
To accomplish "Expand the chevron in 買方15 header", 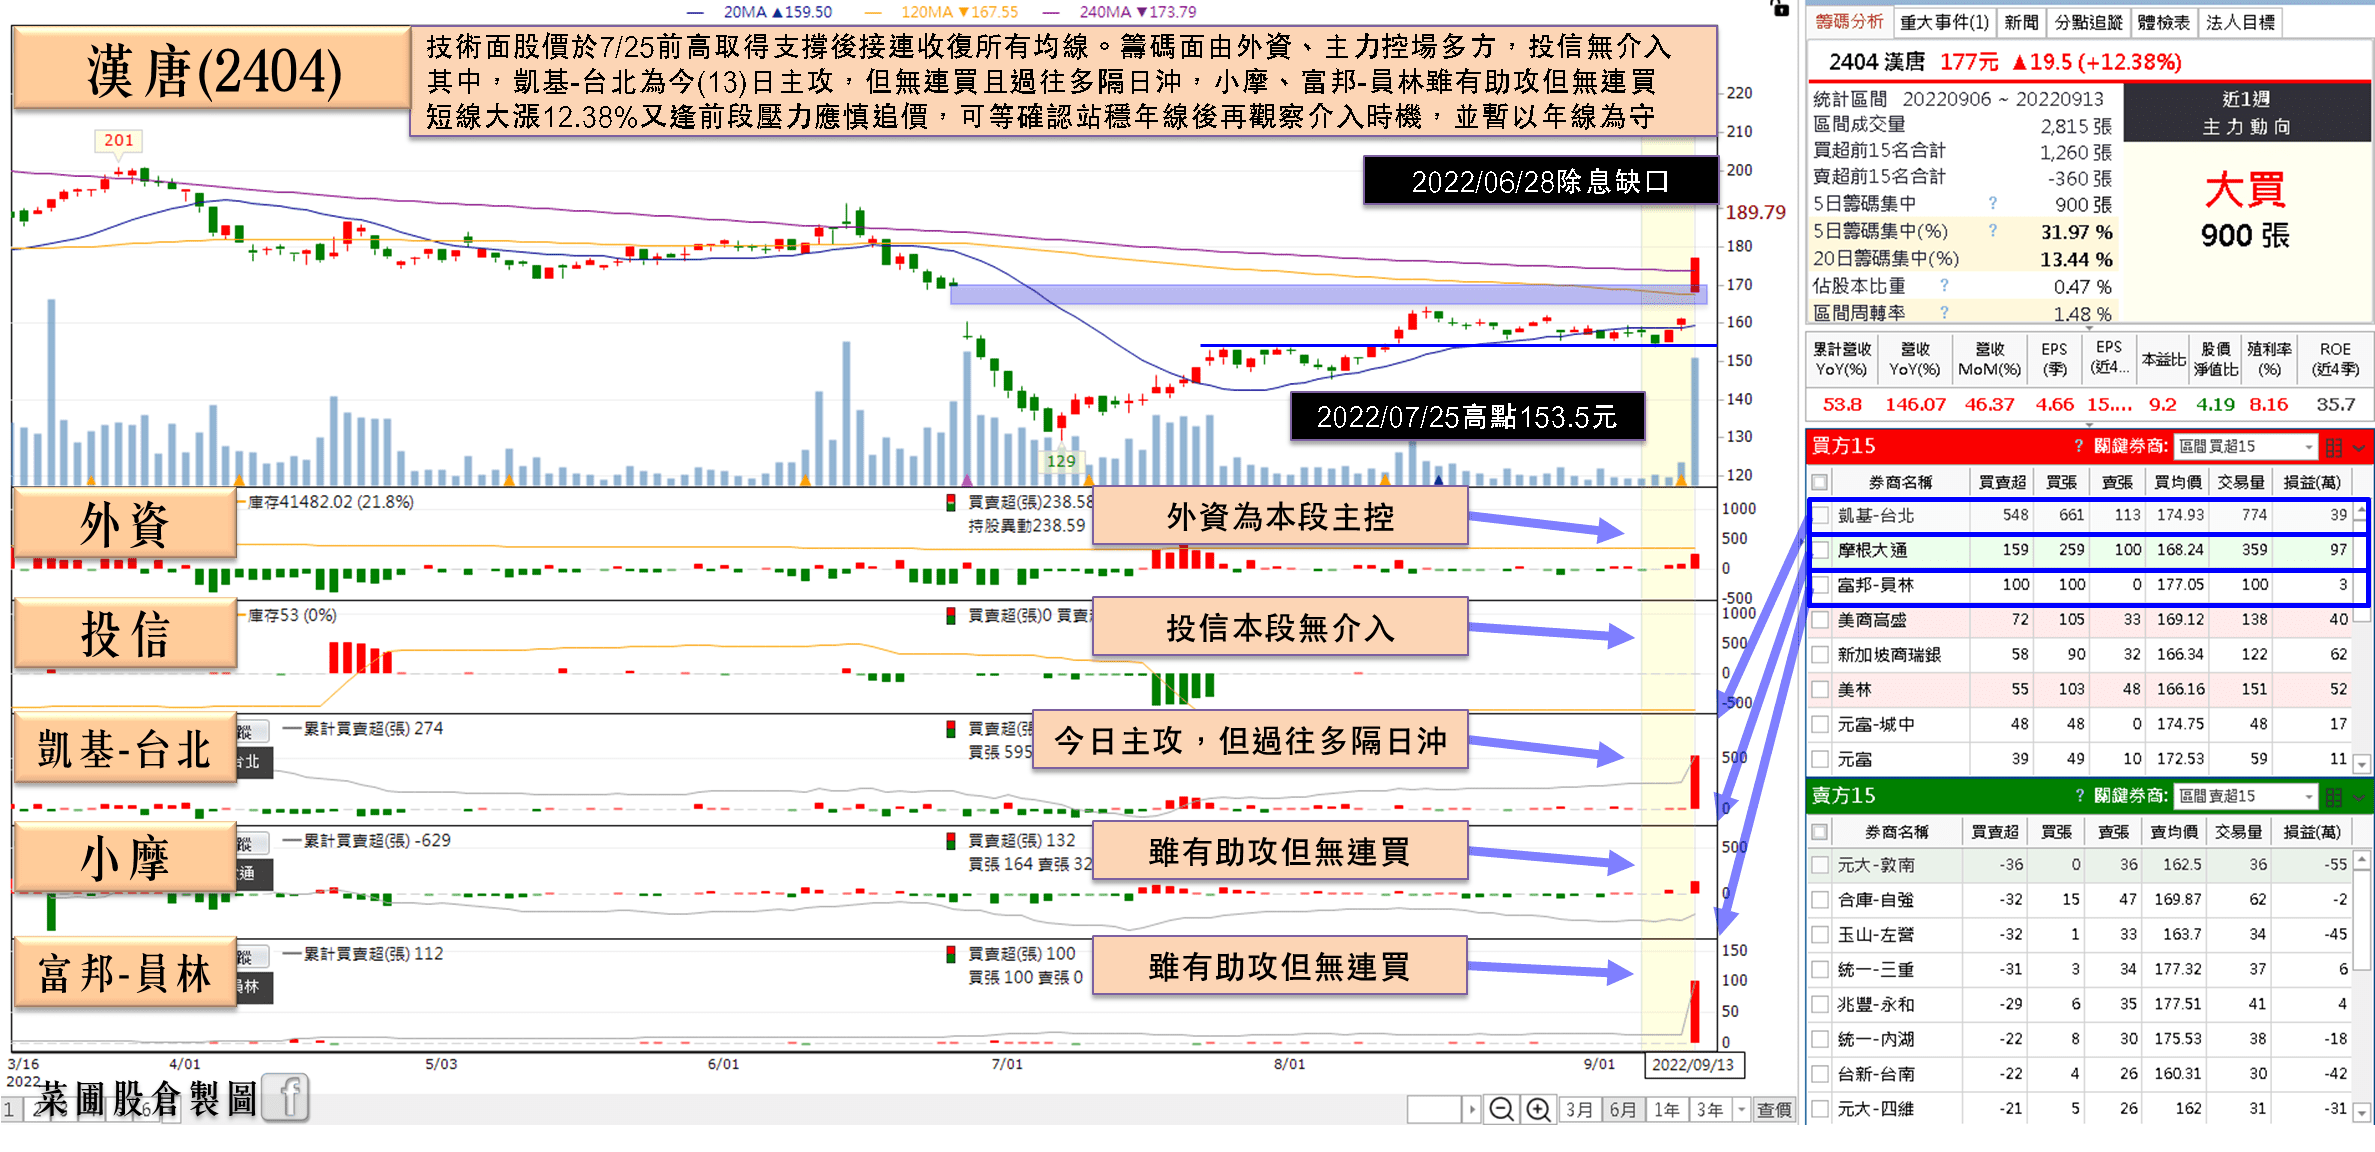I will 2360,447.
